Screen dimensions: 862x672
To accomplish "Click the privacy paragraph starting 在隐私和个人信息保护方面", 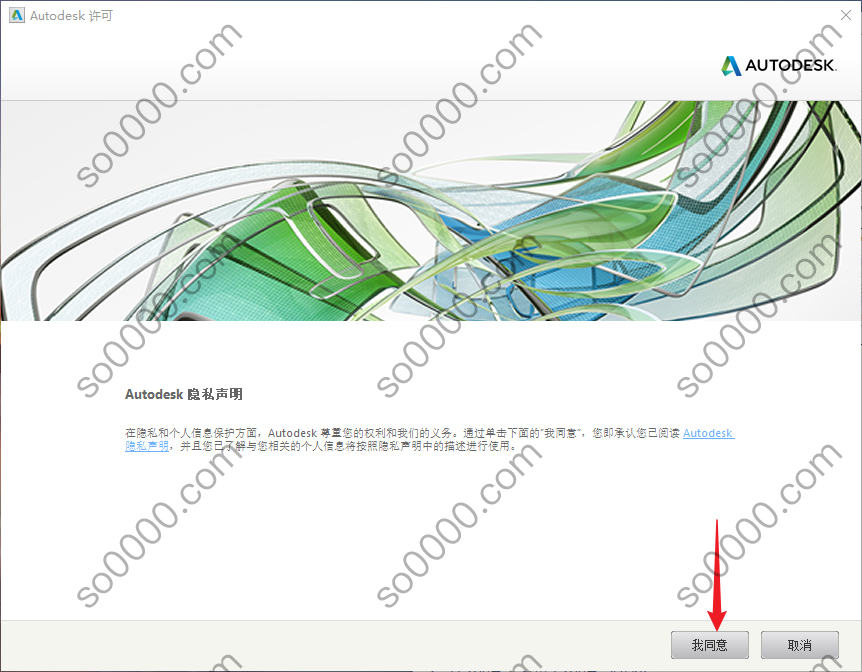I will [429, 439].
